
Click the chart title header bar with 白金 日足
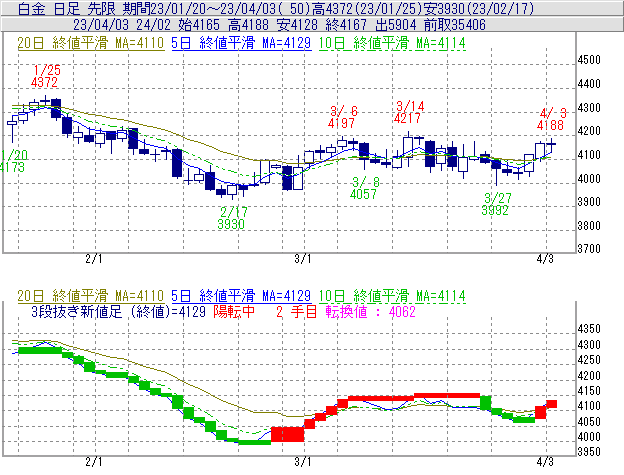click(x=312, y=8)
